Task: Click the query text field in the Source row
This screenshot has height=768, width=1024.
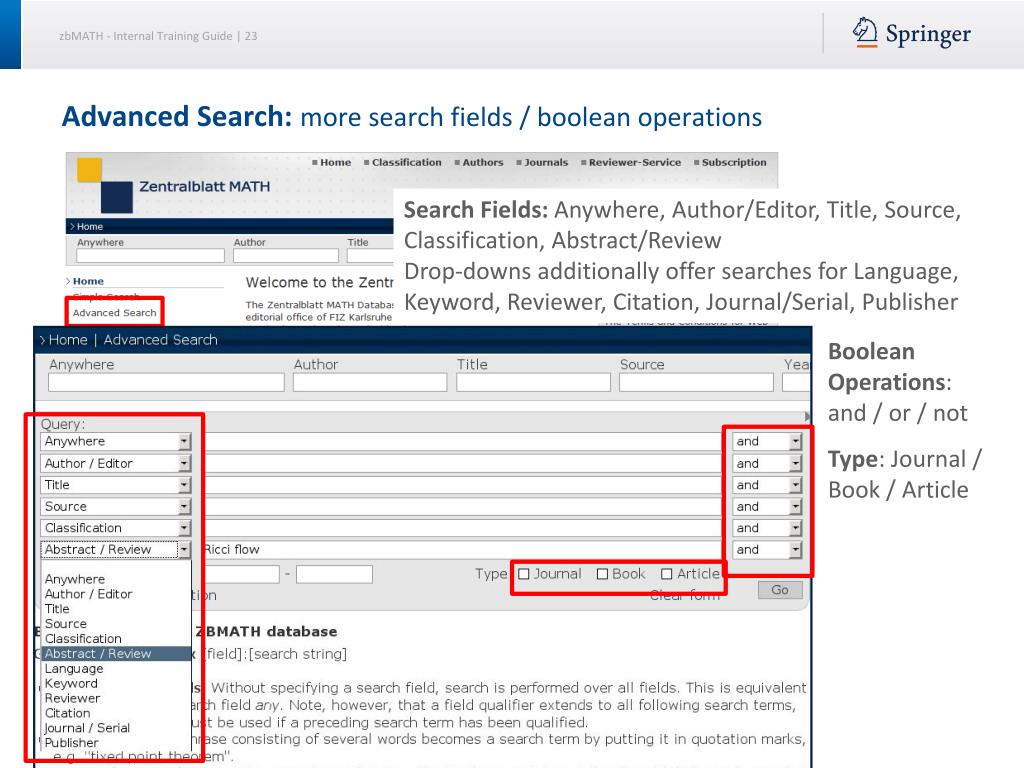Action: point(462,506)
